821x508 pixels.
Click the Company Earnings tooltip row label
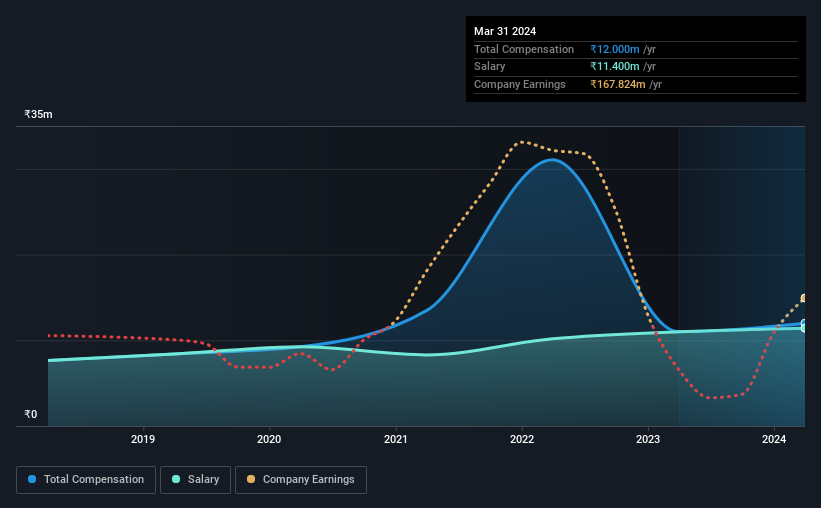point(519,84)
